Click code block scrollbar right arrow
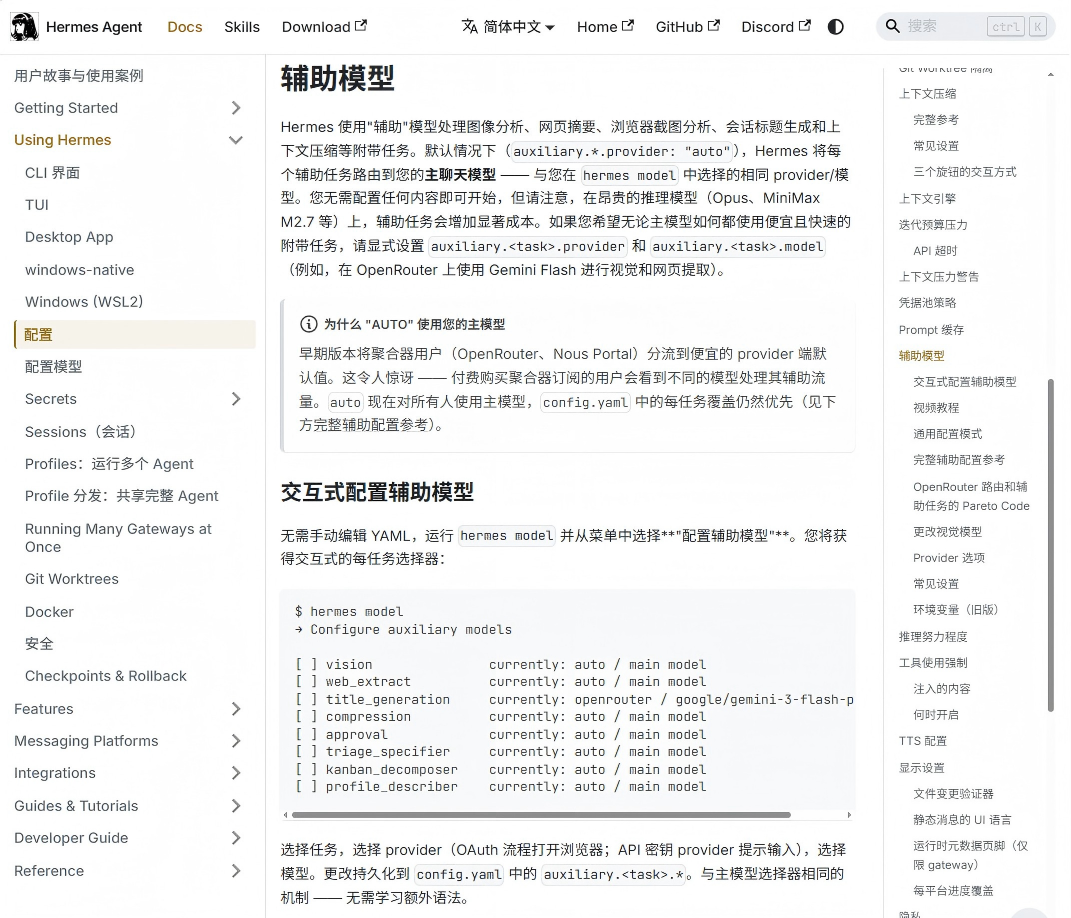Screen dimensions: 1071x918 (849, 815)
